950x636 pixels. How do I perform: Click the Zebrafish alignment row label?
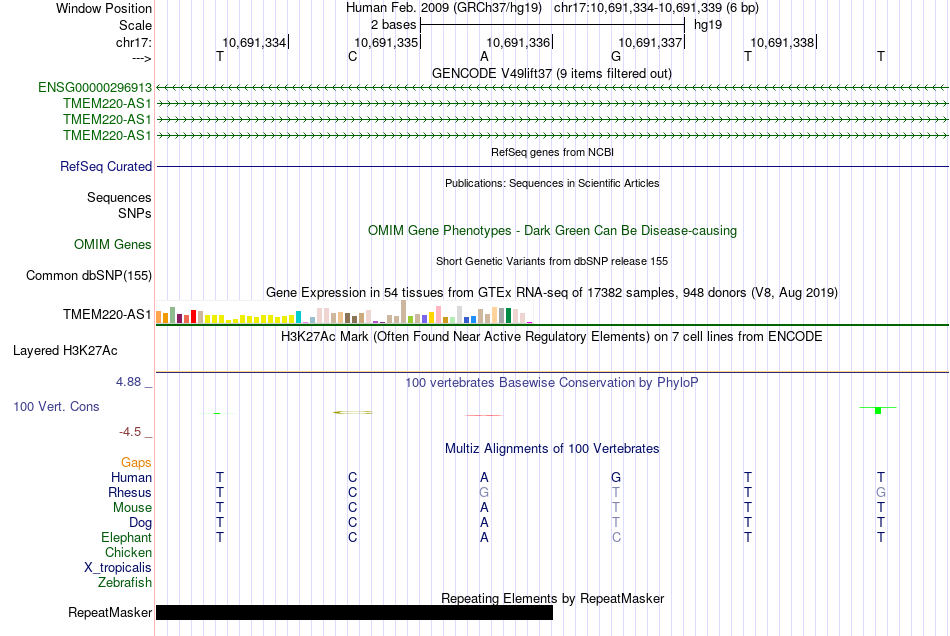tap(125, 582)
